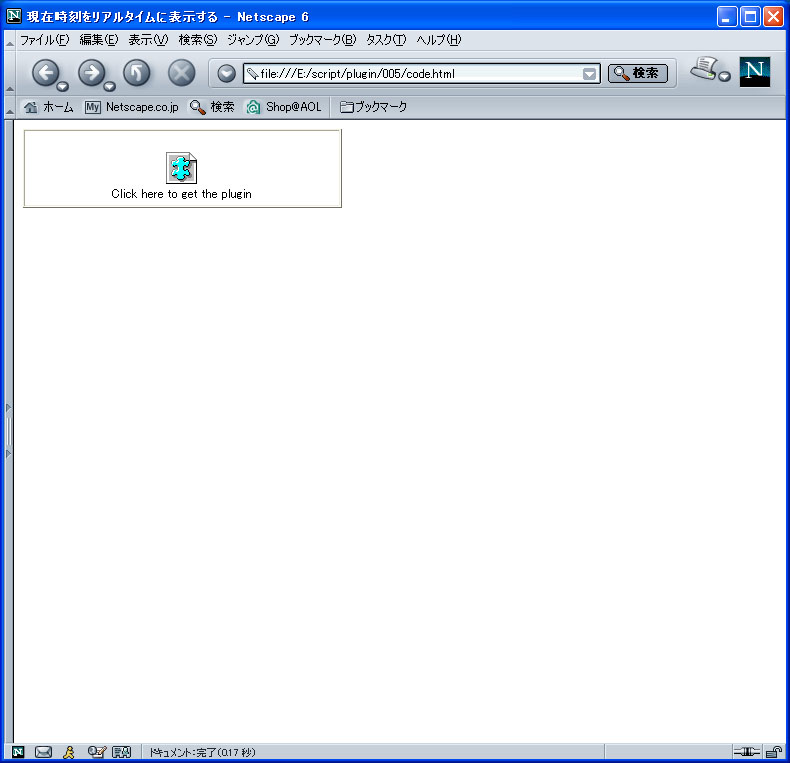Open the 検索(S) menu
Screen dimensions: 790x763
click(x=198, y=40)
